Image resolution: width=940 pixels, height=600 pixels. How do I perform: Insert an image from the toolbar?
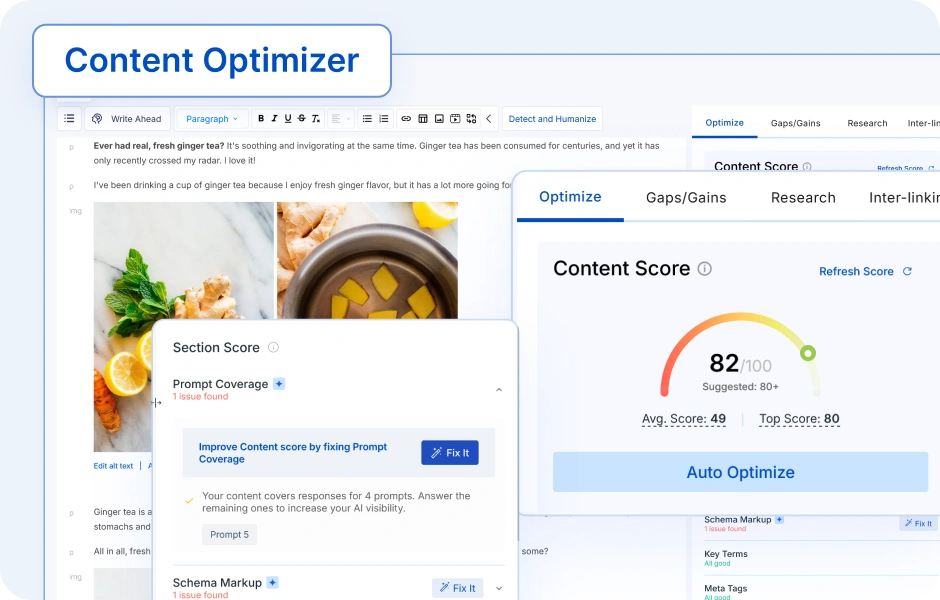439,119
